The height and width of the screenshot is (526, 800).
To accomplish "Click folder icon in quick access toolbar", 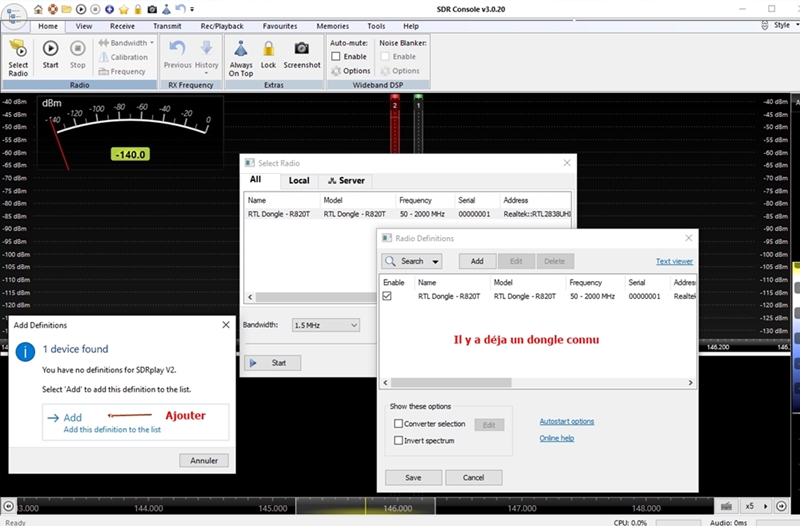I will pos(66,9).
